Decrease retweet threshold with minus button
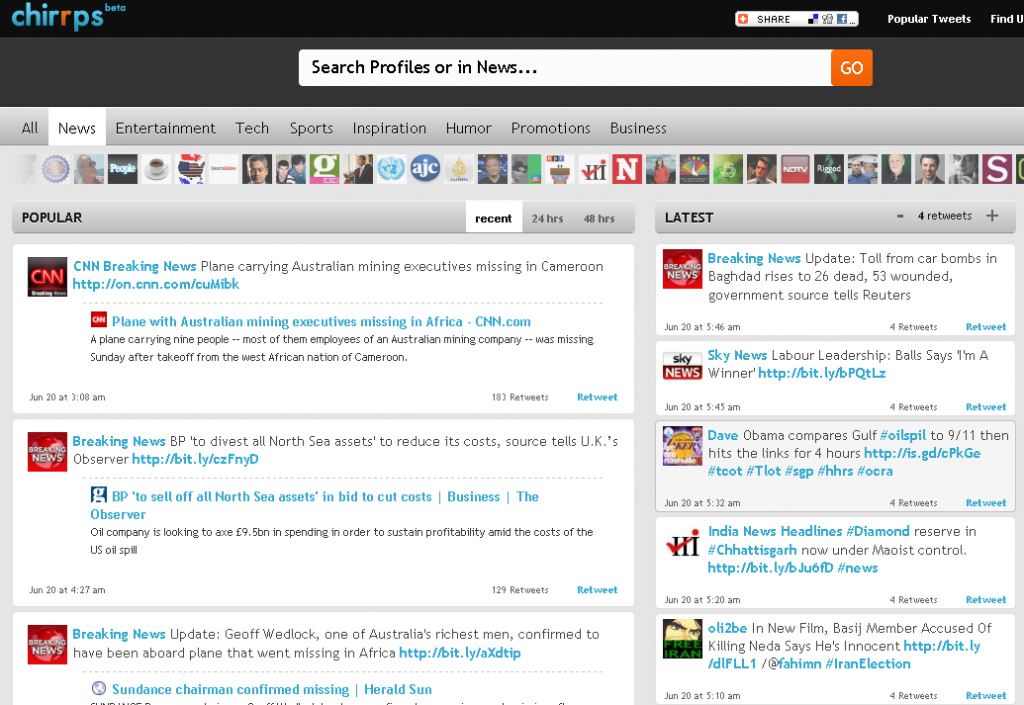The height and width of the screenshot is (705, 1024). click(900, 216)
